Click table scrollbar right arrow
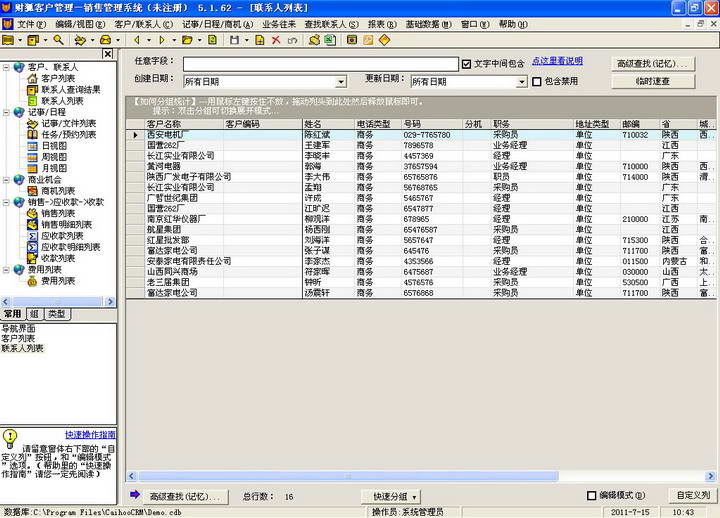This screenshot has width=720, height=518. point(711,476)
